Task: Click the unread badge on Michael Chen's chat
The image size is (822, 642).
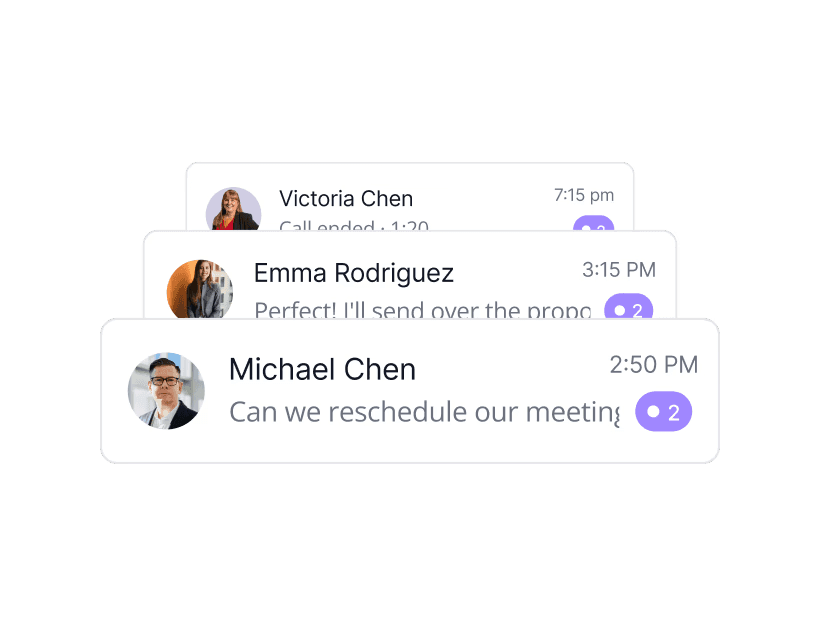Action: pyautogui.click(x=663, y=411)
